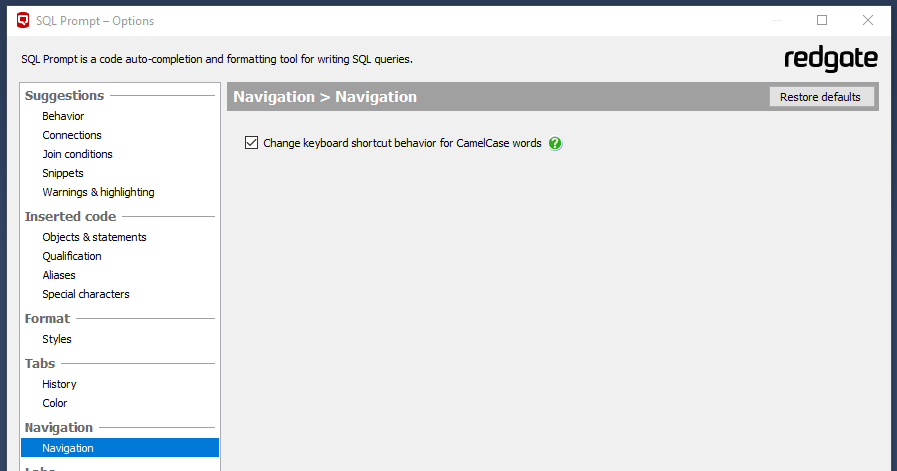Select History under Tabs

pyautogui.click(x=59, y=384)
